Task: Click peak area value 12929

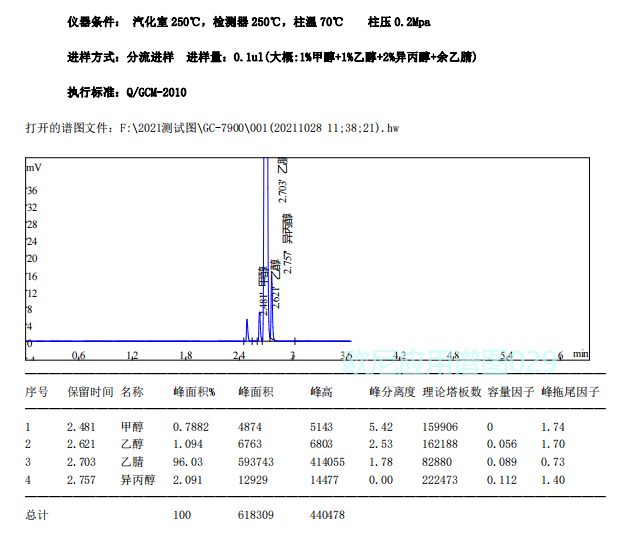Action: [x=253, y=480]
